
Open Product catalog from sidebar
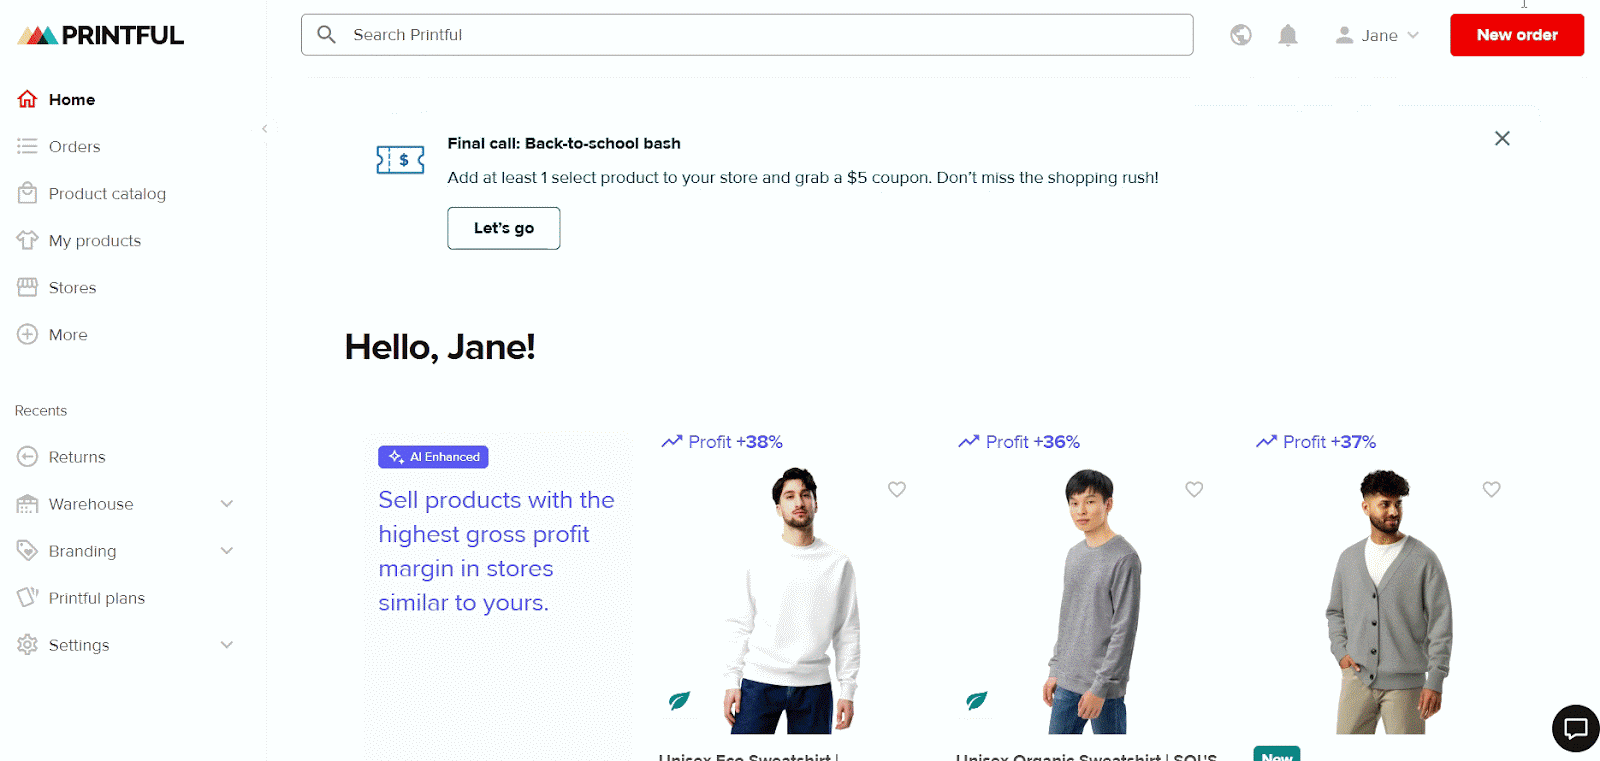coord(107,194)
